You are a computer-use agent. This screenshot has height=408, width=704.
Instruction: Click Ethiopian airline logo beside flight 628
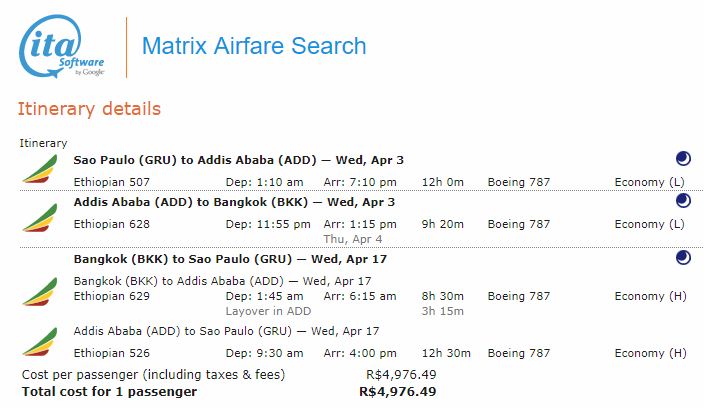pos(40,218)
